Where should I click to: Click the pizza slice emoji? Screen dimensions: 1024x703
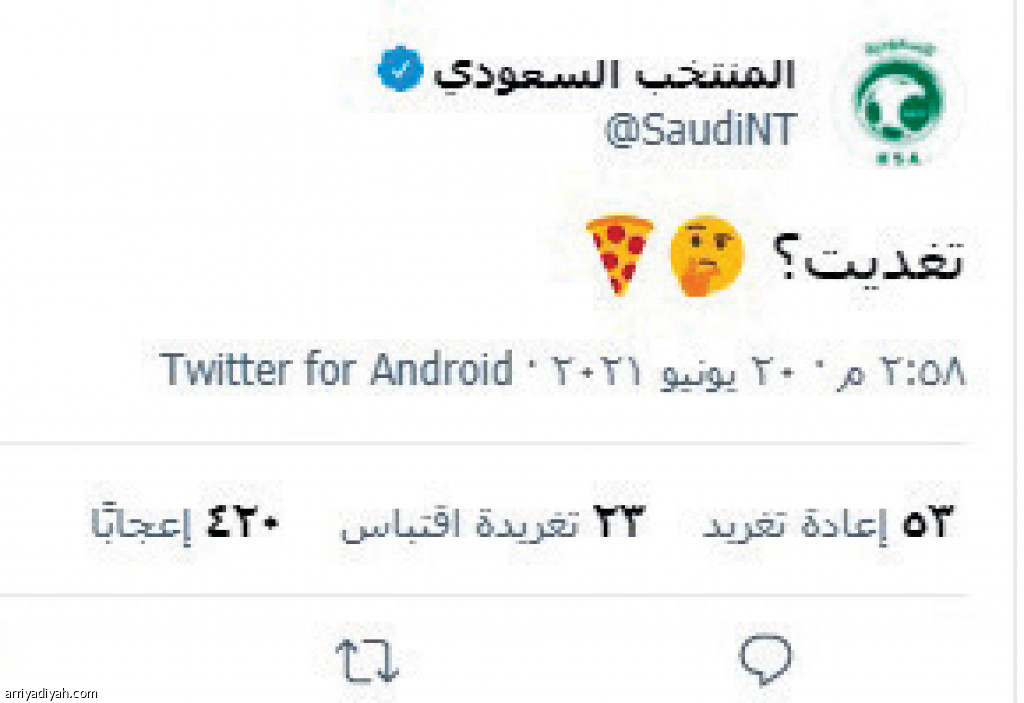click(618, 254)
